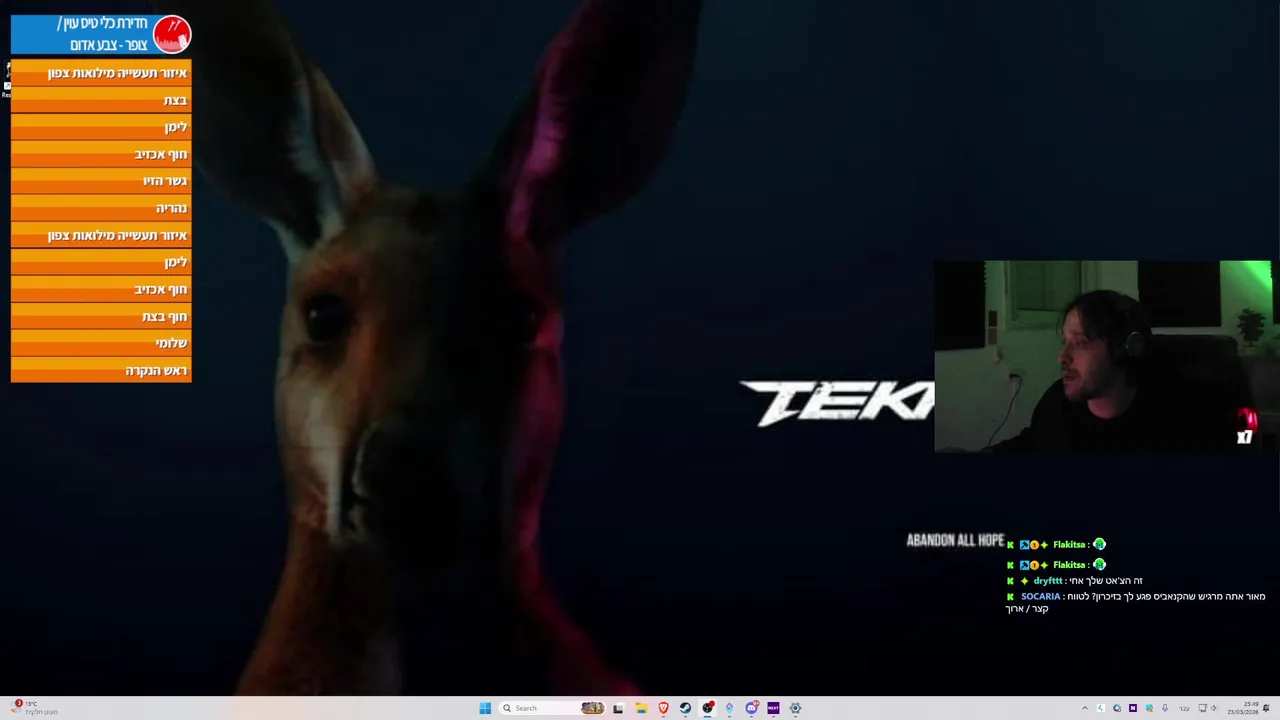Select the נהריה alert row
Viewport: 1280px width, 720px height.
click(x=101, y=208)
